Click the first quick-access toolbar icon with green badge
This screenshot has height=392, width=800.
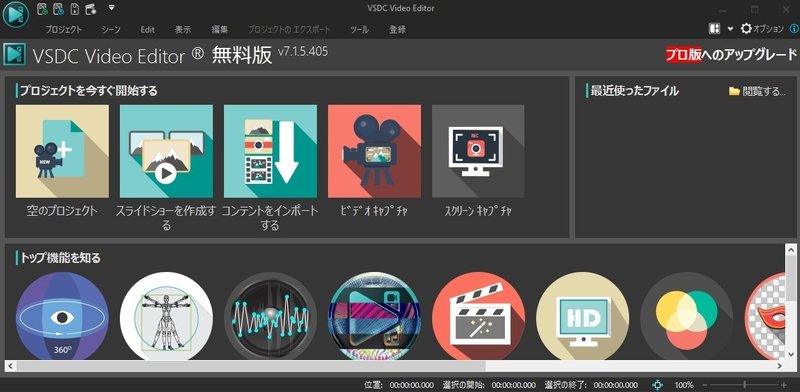pyautogui.click(x=43, y=9)
